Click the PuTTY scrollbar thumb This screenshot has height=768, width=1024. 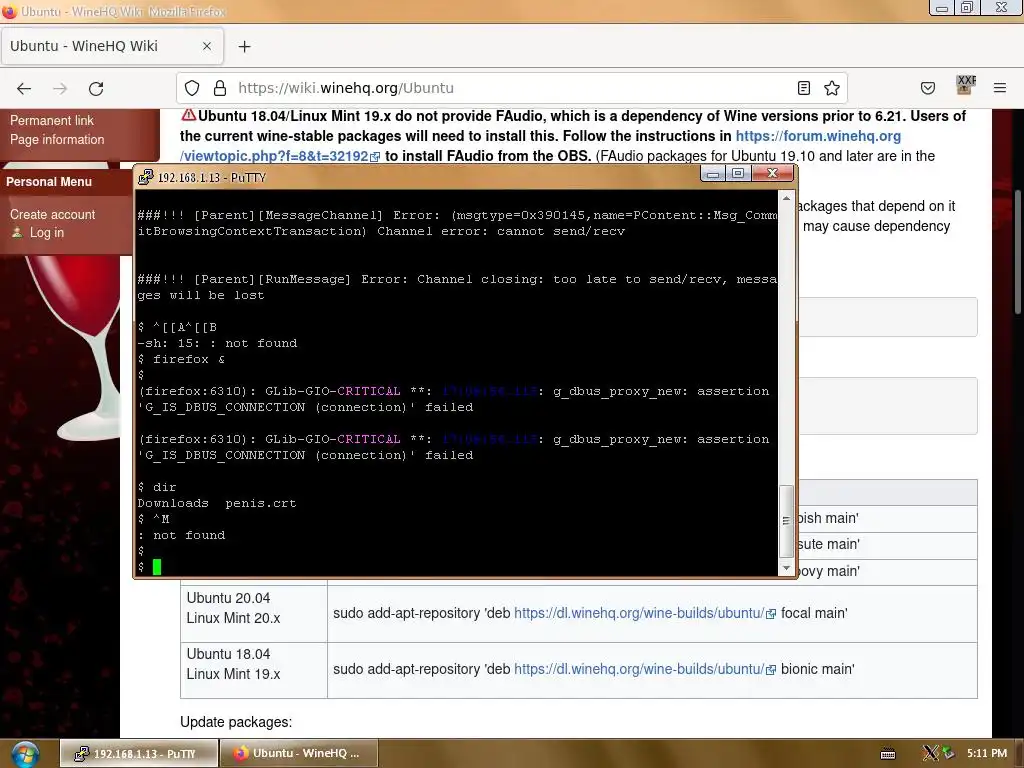(x=786, y=521)
